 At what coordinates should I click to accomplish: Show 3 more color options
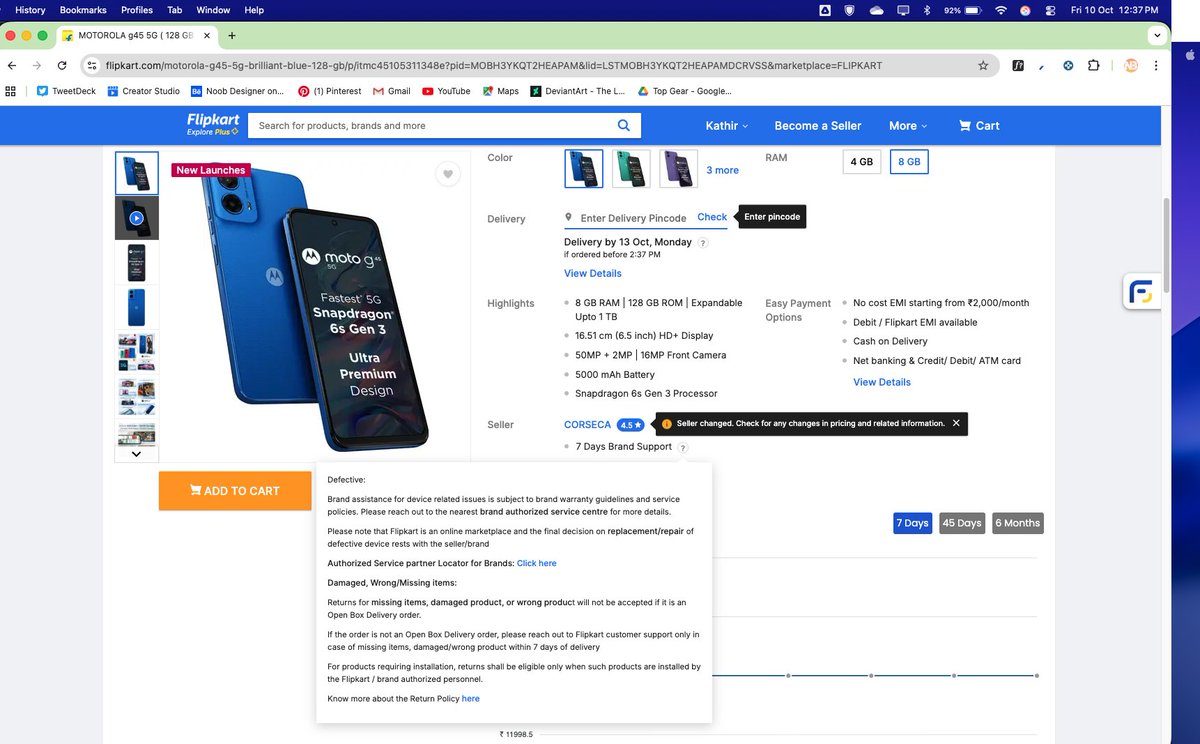coord(723,170)
